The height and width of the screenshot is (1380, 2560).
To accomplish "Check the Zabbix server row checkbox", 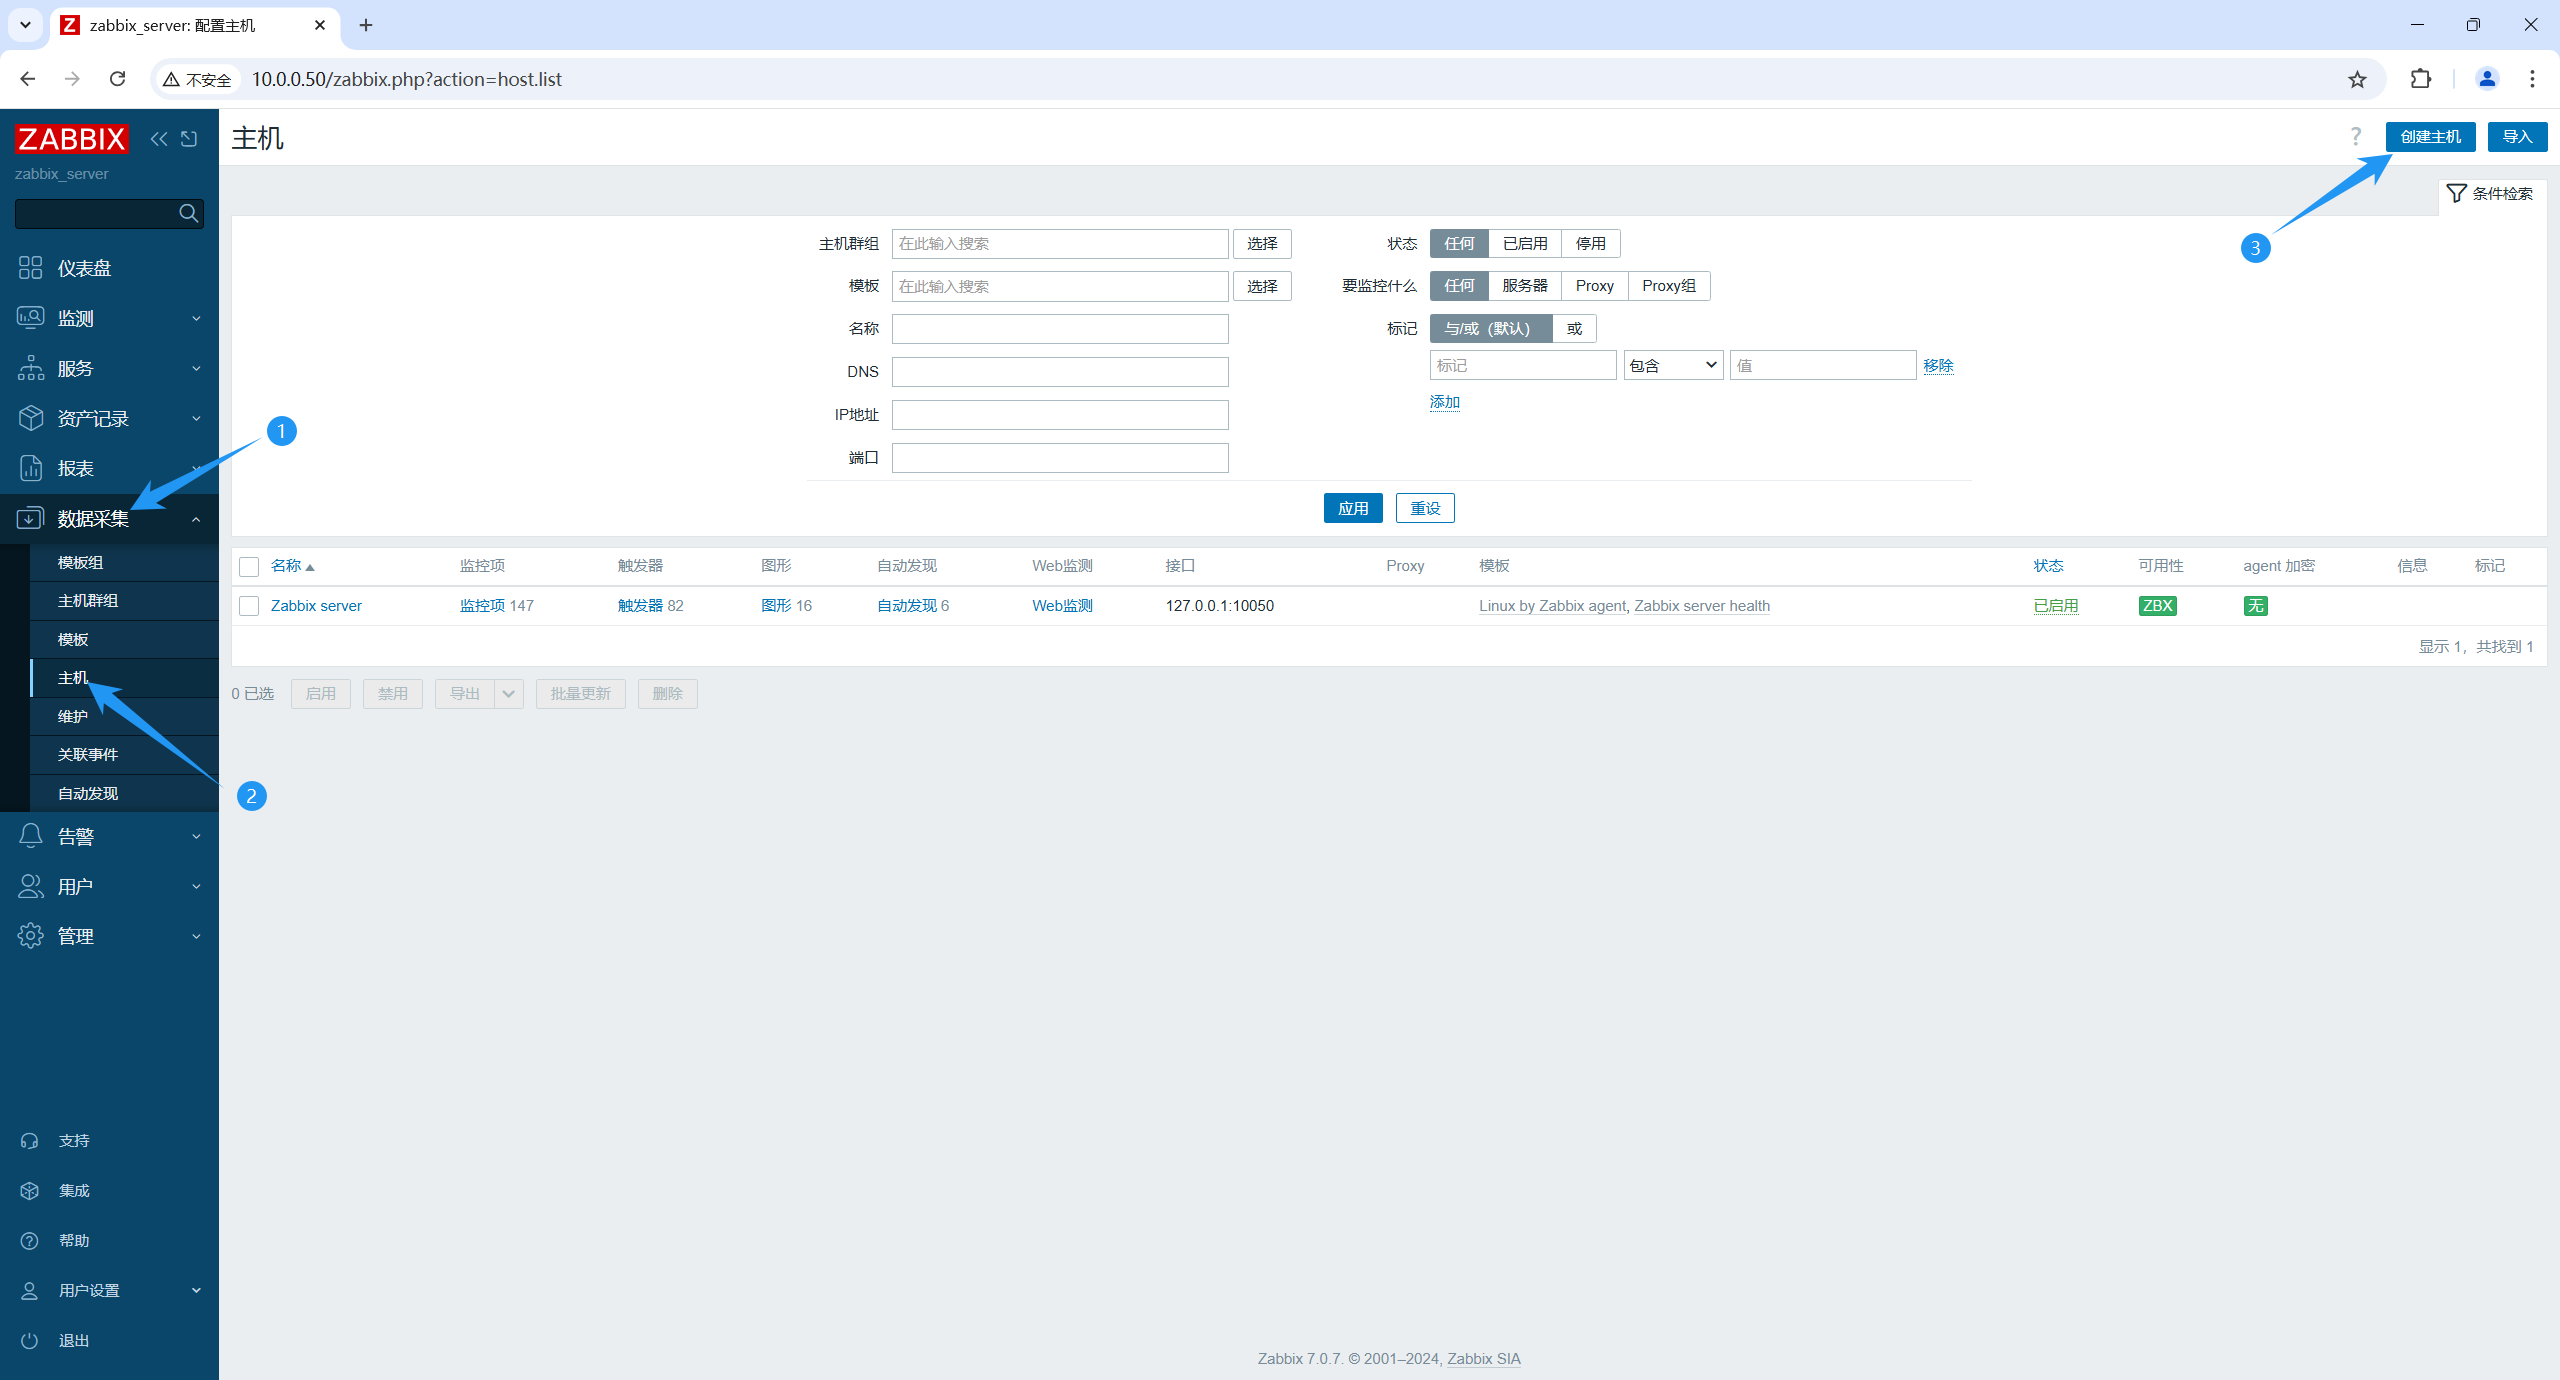I will [249, 606].
